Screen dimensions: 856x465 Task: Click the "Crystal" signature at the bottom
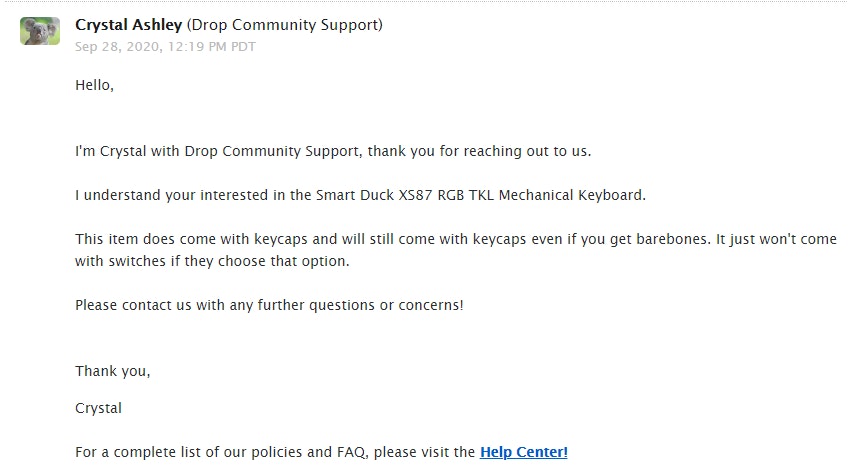[x=98, y=408]
